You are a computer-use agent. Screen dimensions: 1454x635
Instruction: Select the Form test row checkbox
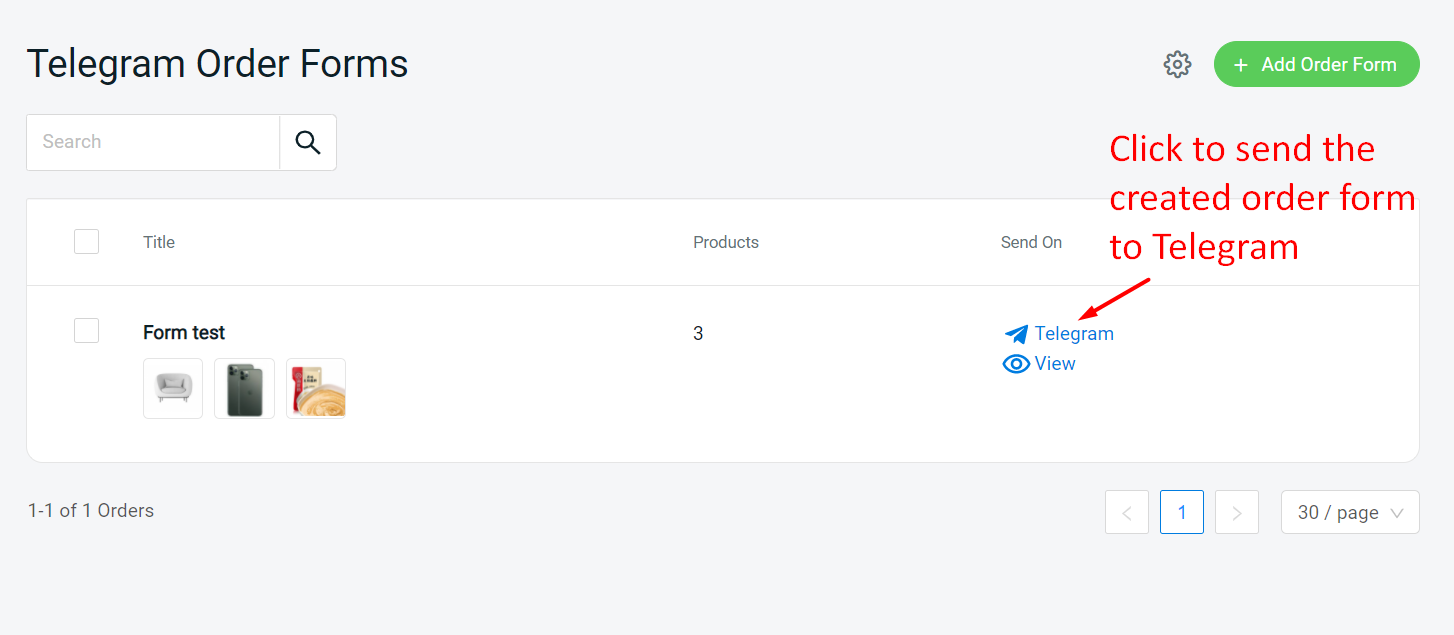86,331
